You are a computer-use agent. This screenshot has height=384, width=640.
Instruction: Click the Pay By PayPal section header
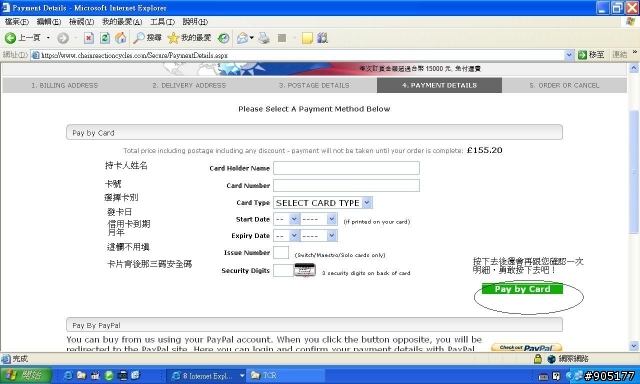[314, 325]
